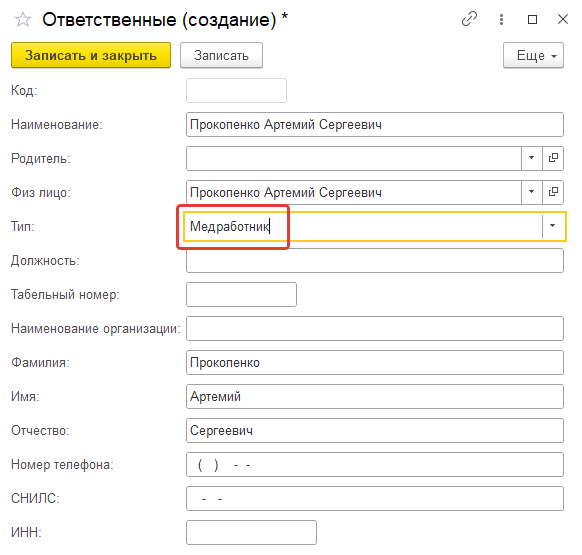Click the Наименование field with Прокопенко Артемий Сергеевич
This screenshot has width=582, height=555.
point(375,124)
